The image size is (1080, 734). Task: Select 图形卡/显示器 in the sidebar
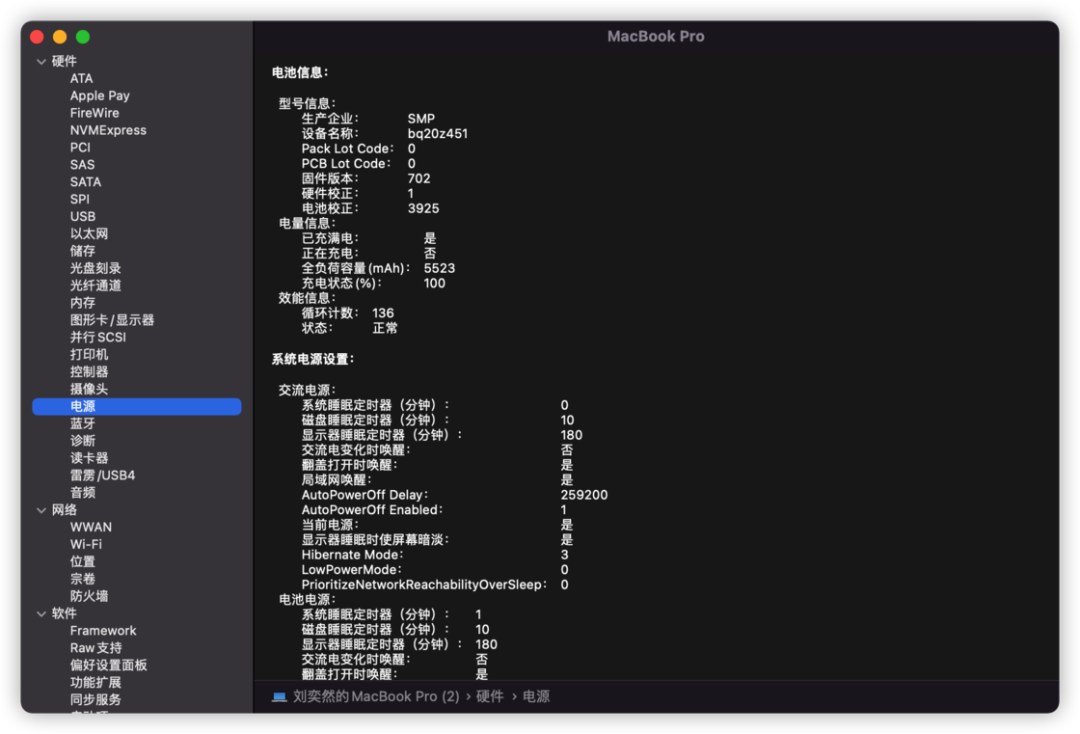pyautogui.click(x=112, y=319)
